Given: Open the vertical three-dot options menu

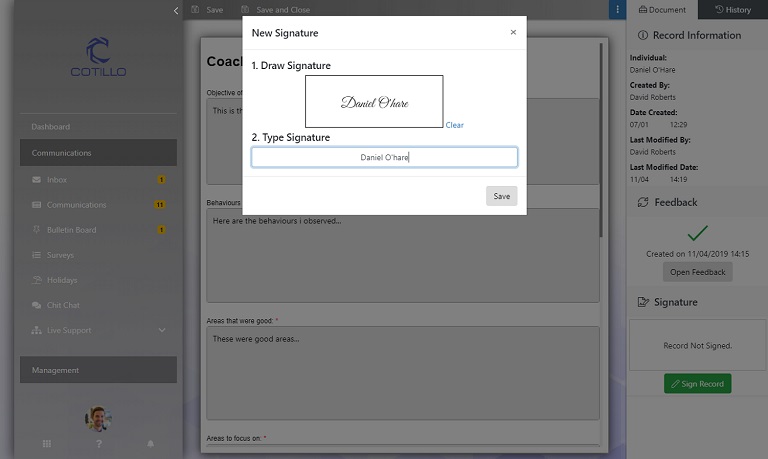Looking at the screenshot, I should 617,10.
